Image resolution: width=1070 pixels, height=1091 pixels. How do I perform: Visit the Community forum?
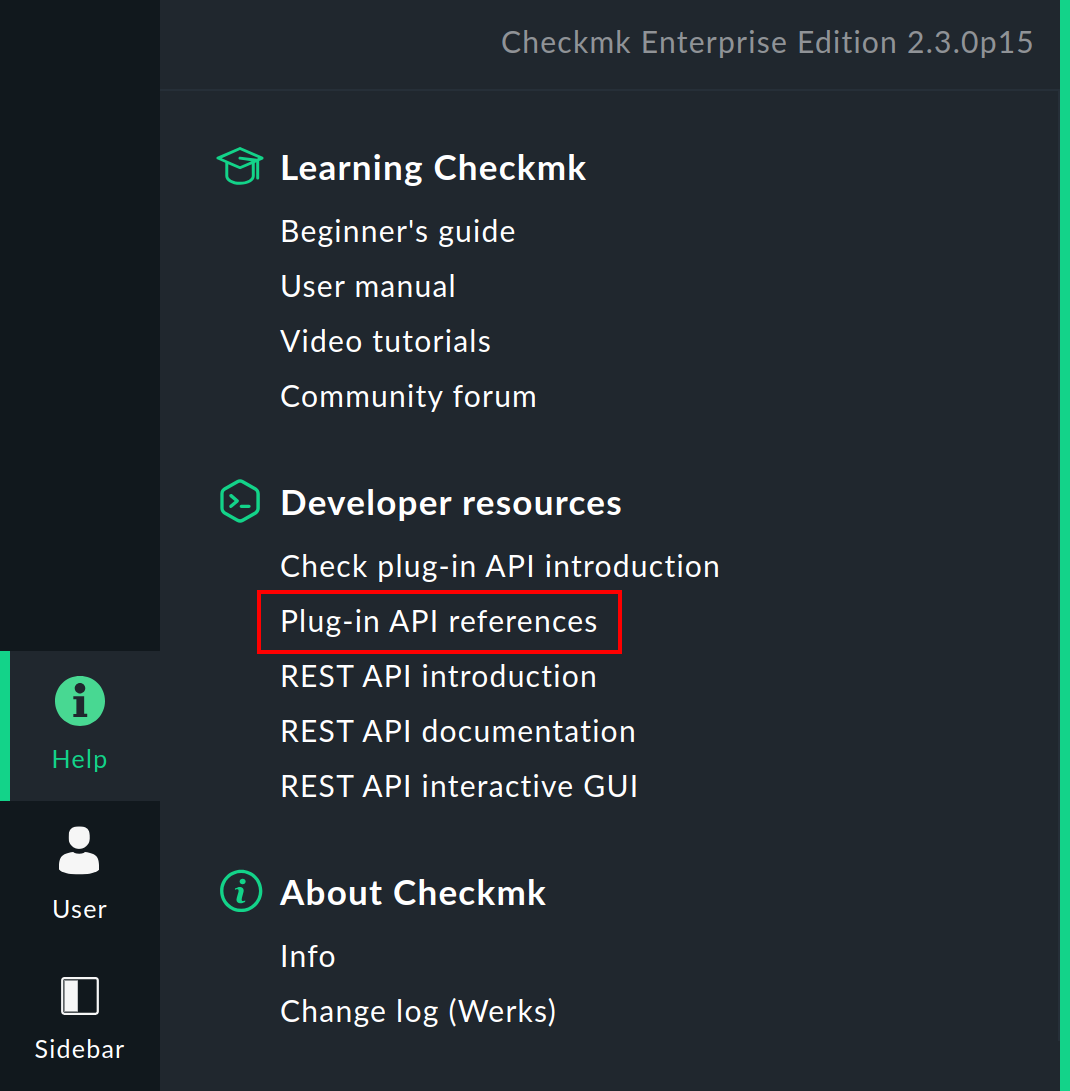click(x=408, y=397)
